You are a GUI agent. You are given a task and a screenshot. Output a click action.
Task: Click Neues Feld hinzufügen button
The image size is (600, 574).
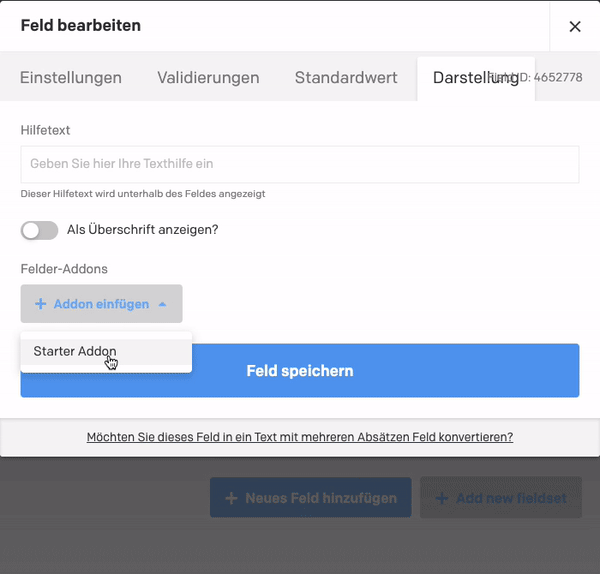(x=311, y=497)
